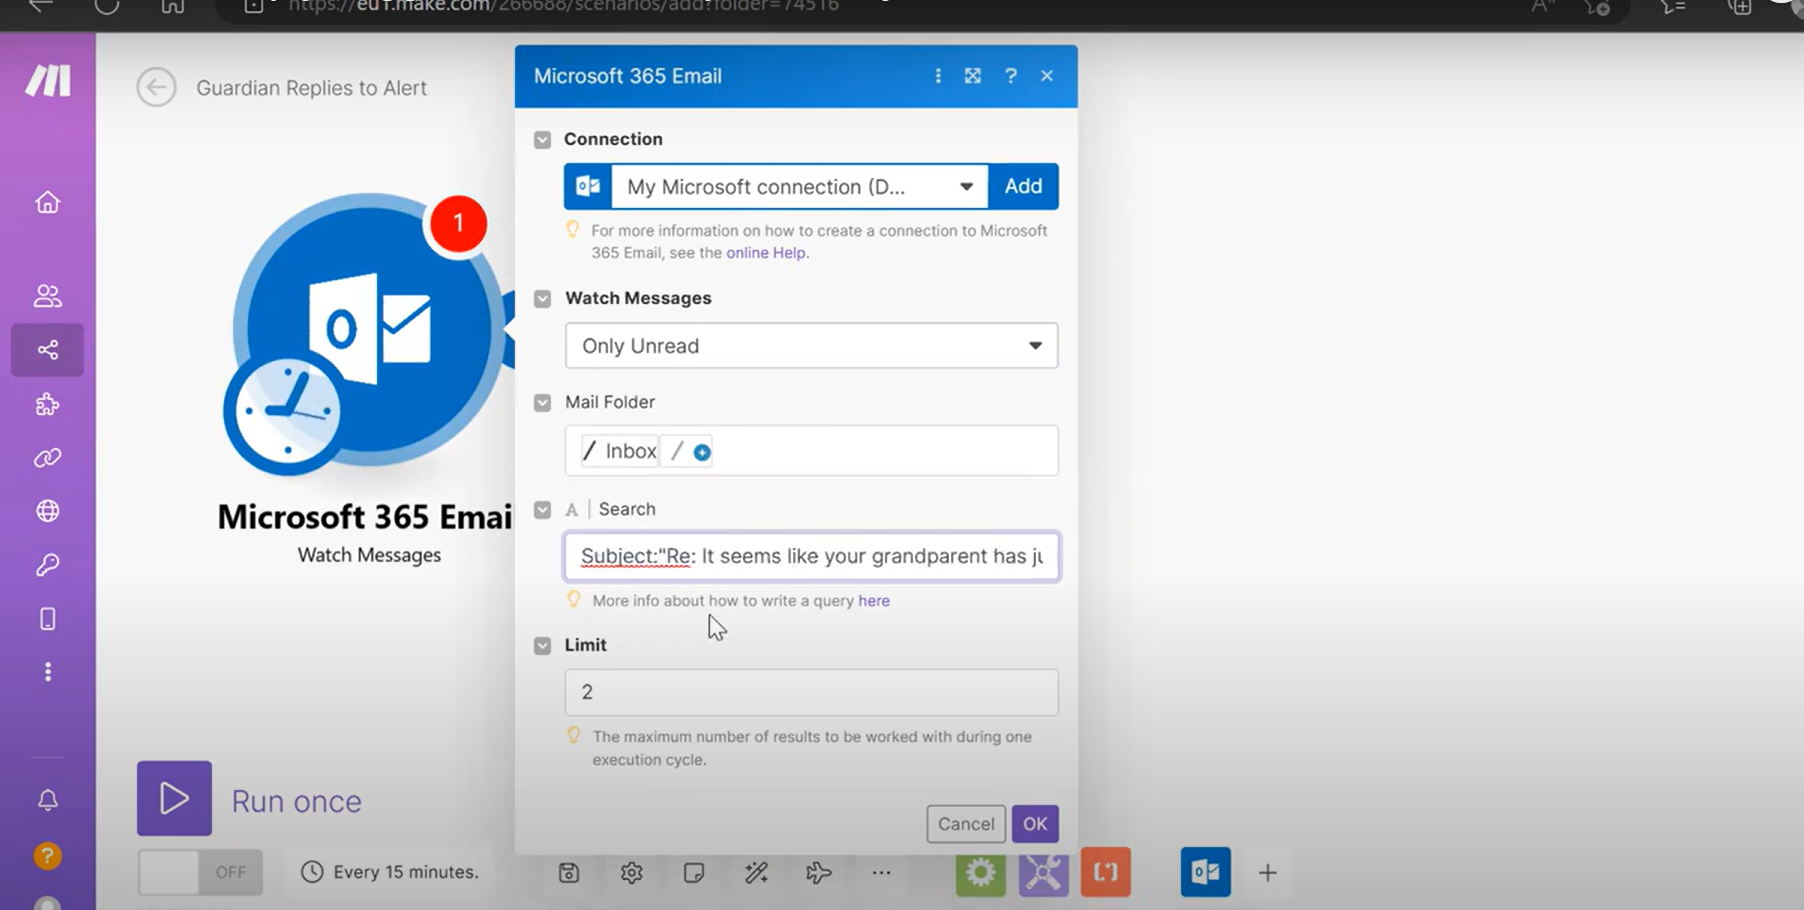
Task: Open the 'Every 15 minutes' schedule setting
Action: (391, 872)
